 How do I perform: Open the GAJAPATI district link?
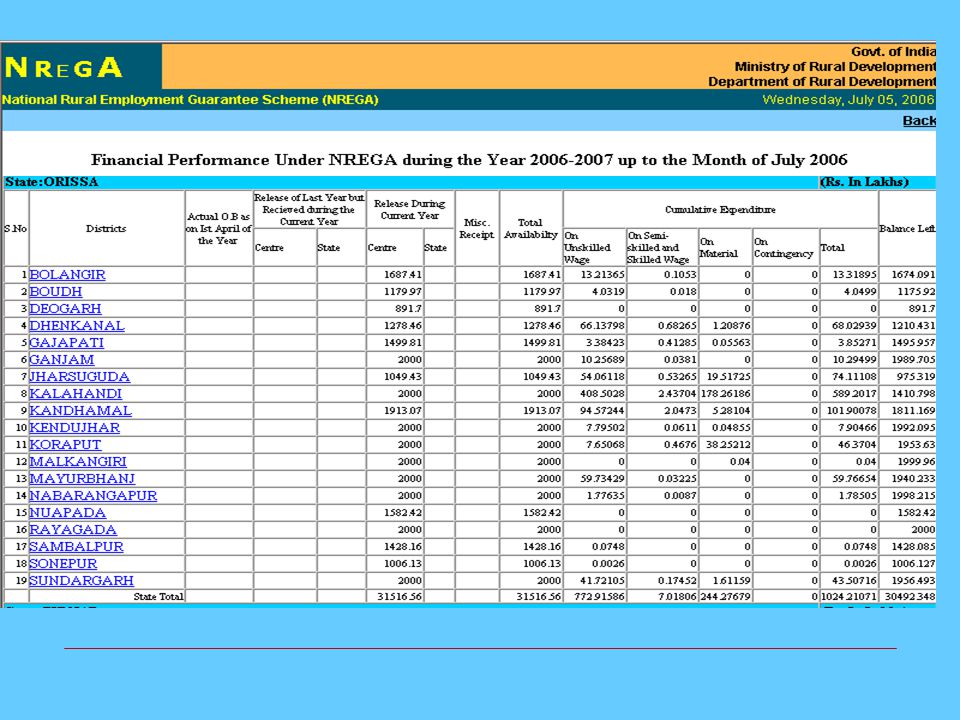67,343
